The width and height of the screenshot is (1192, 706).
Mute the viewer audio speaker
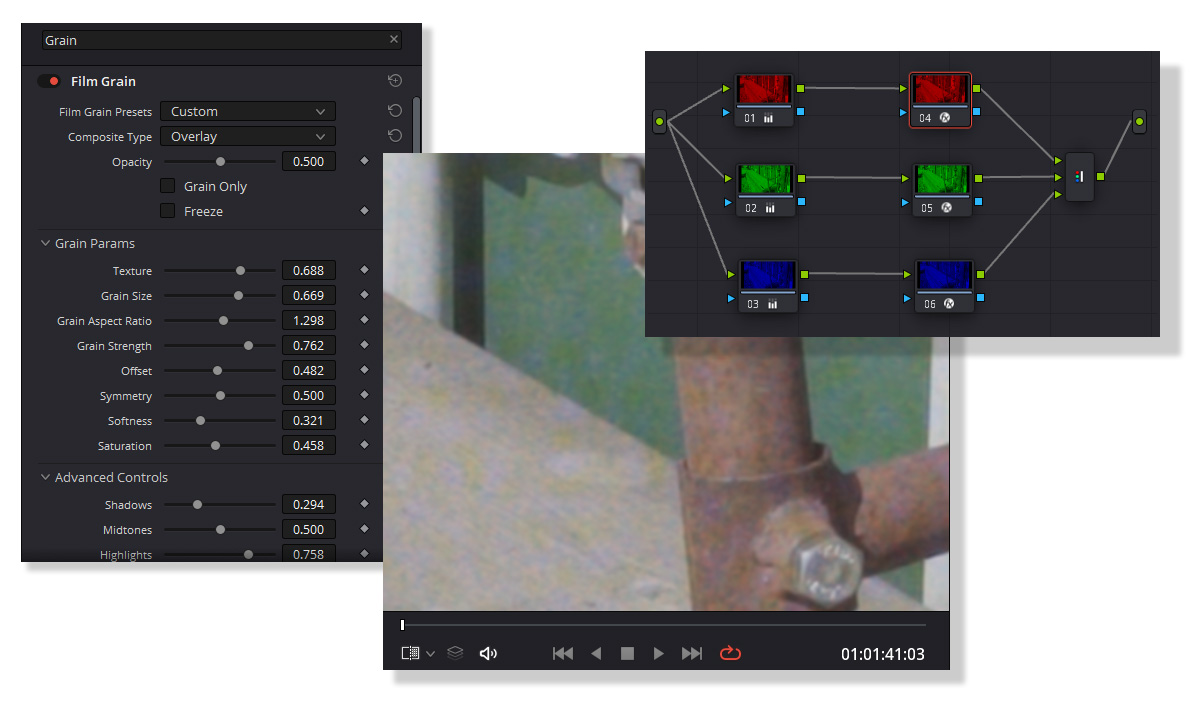coord(488,654)
